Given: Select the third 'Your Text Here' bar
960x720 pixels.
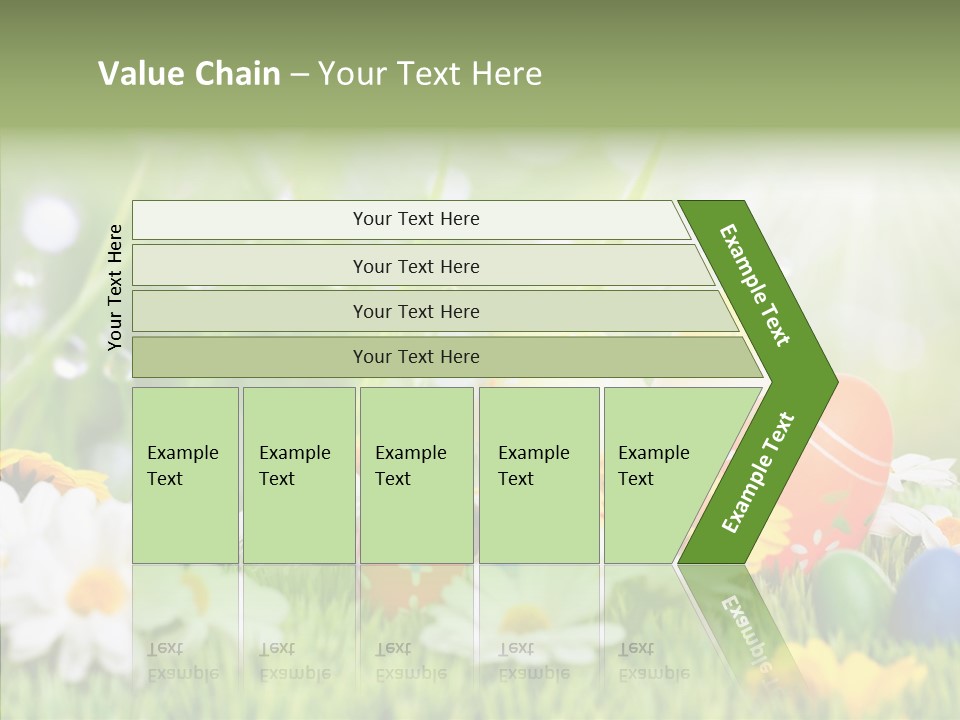Looking at the screenshot, I should (x=435, y=311).
